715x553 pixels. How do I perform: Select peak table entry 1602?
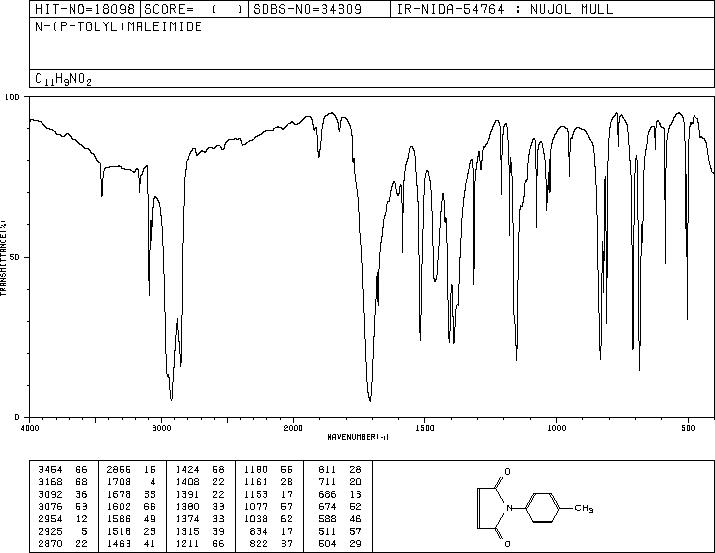click(x=119, y=506)
